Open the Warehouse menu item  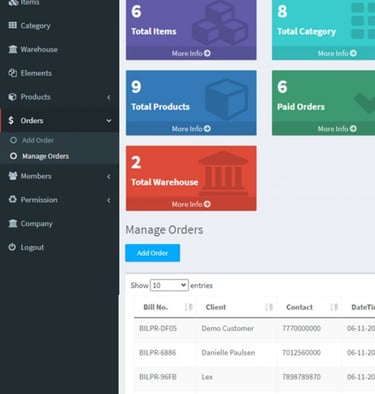pos(59,49)
